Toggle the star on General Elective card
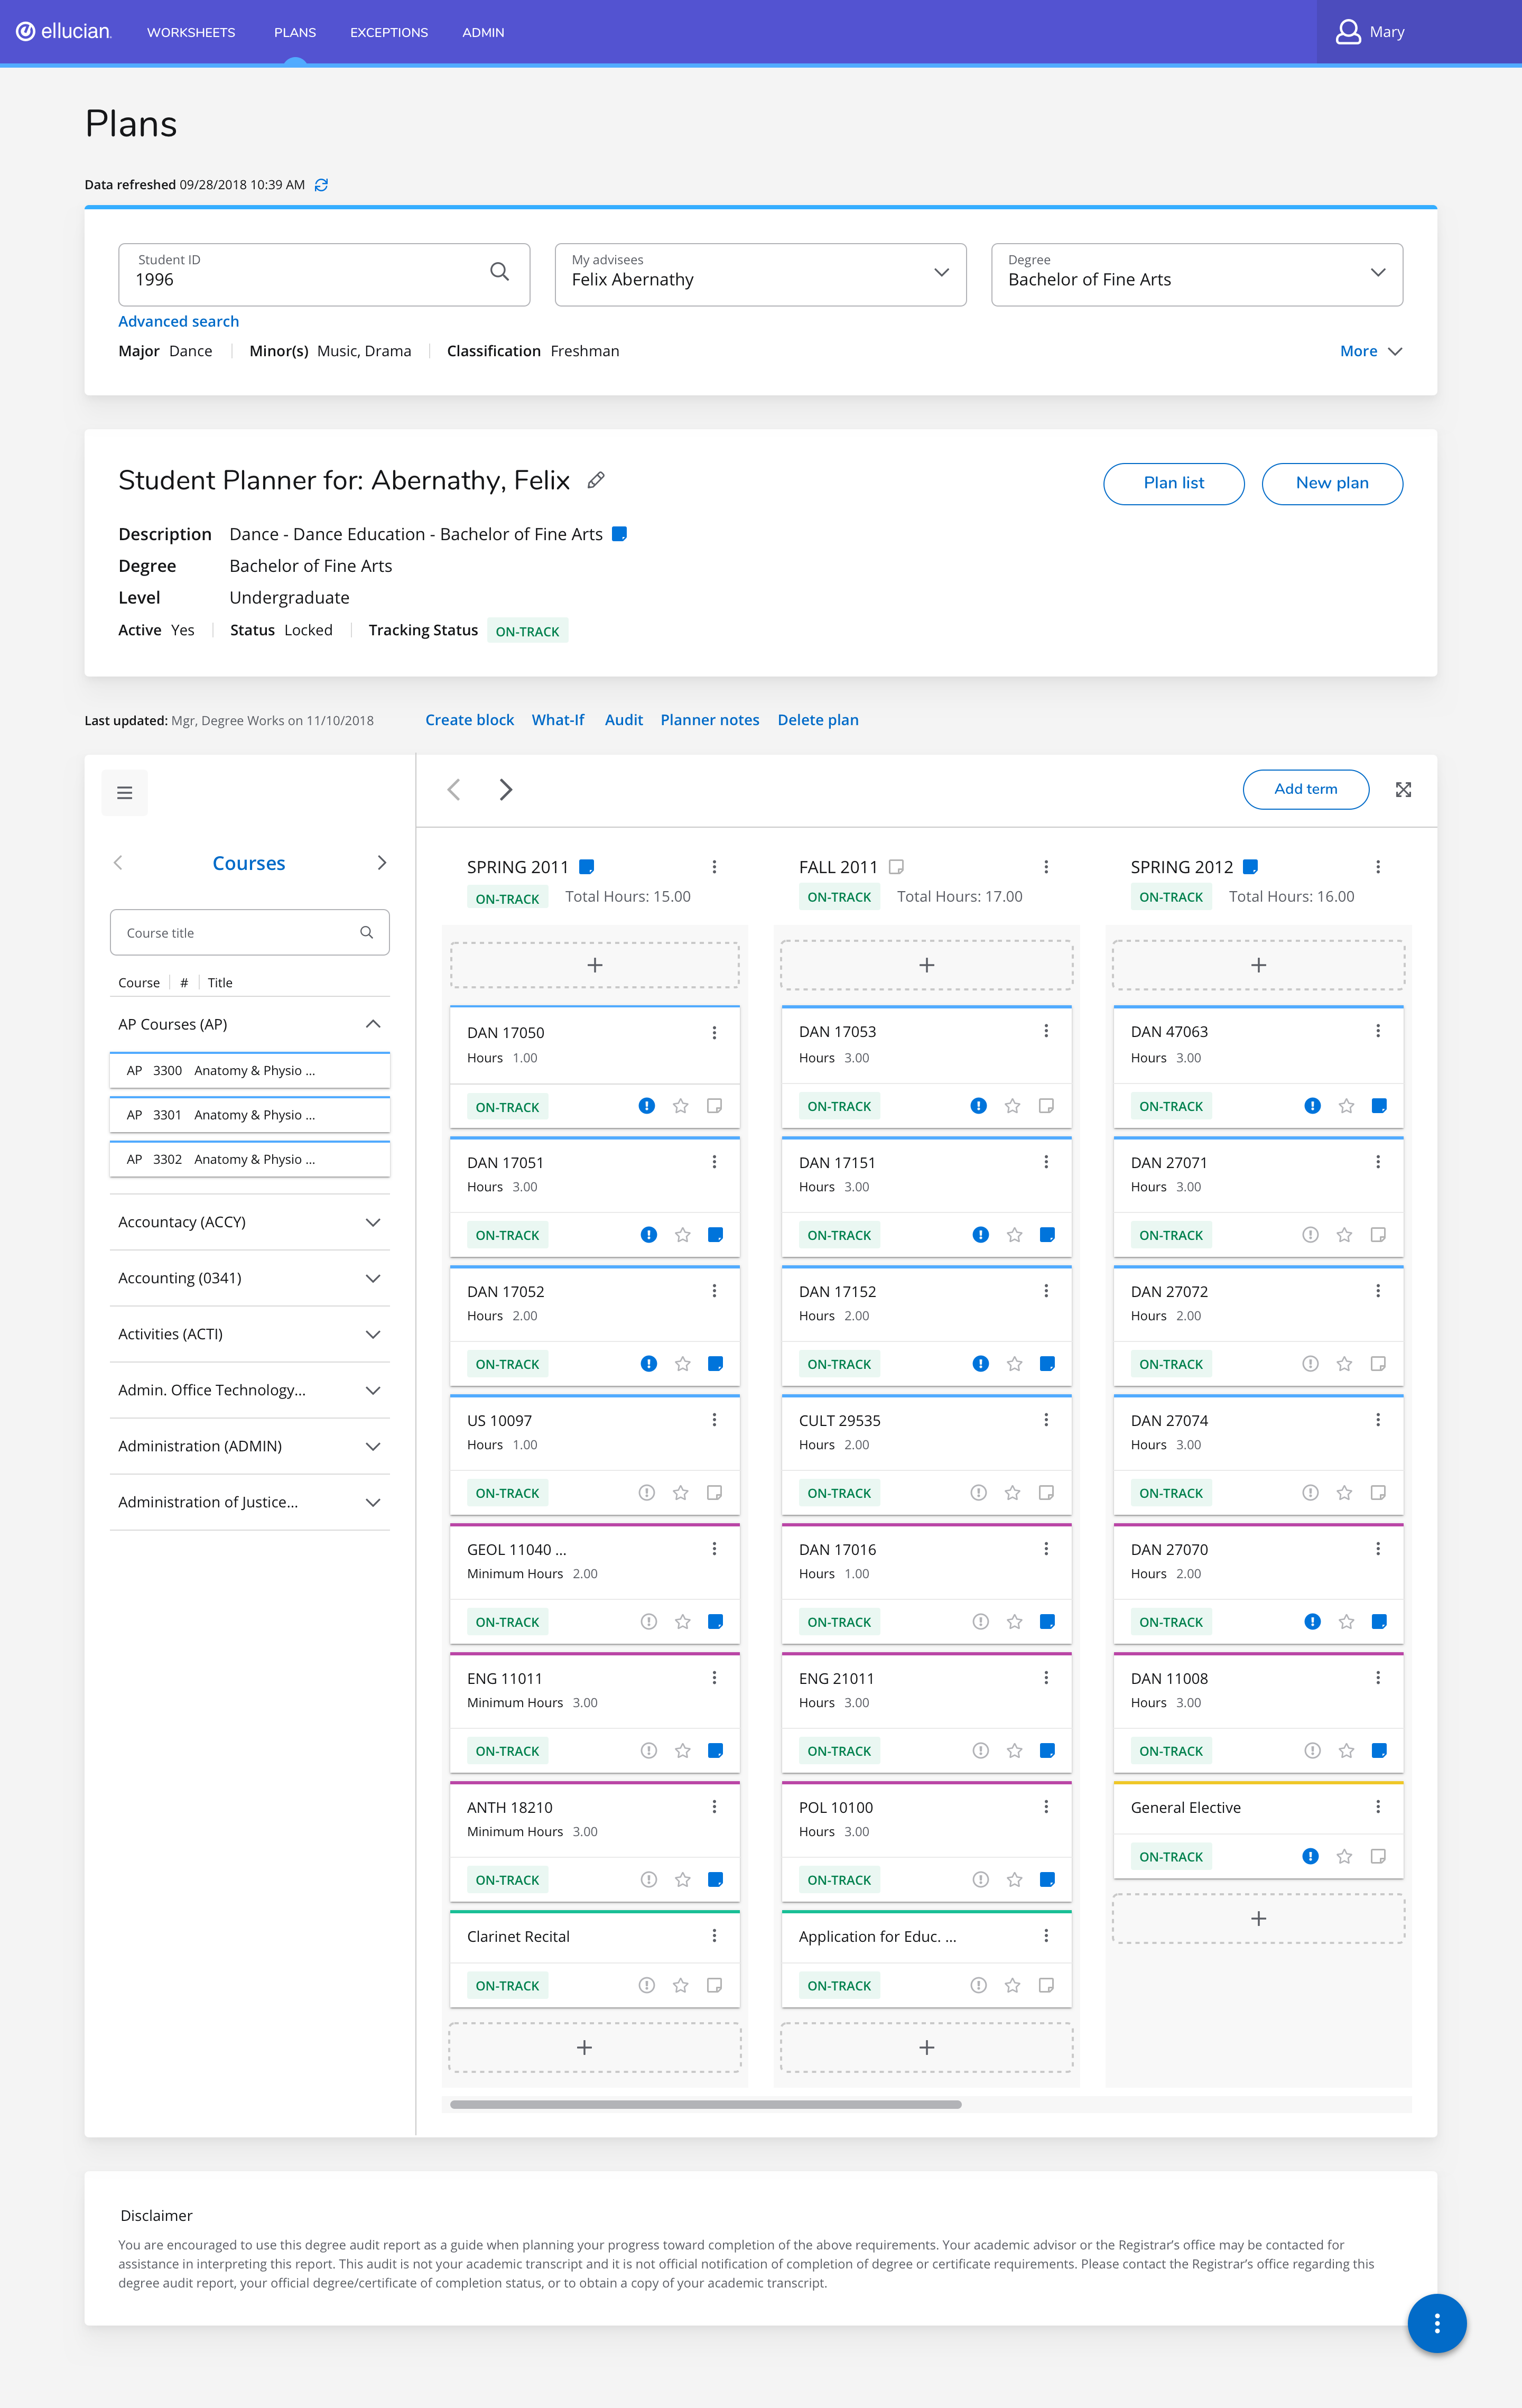The image size is (1522, 2408). point(1344,1857)
